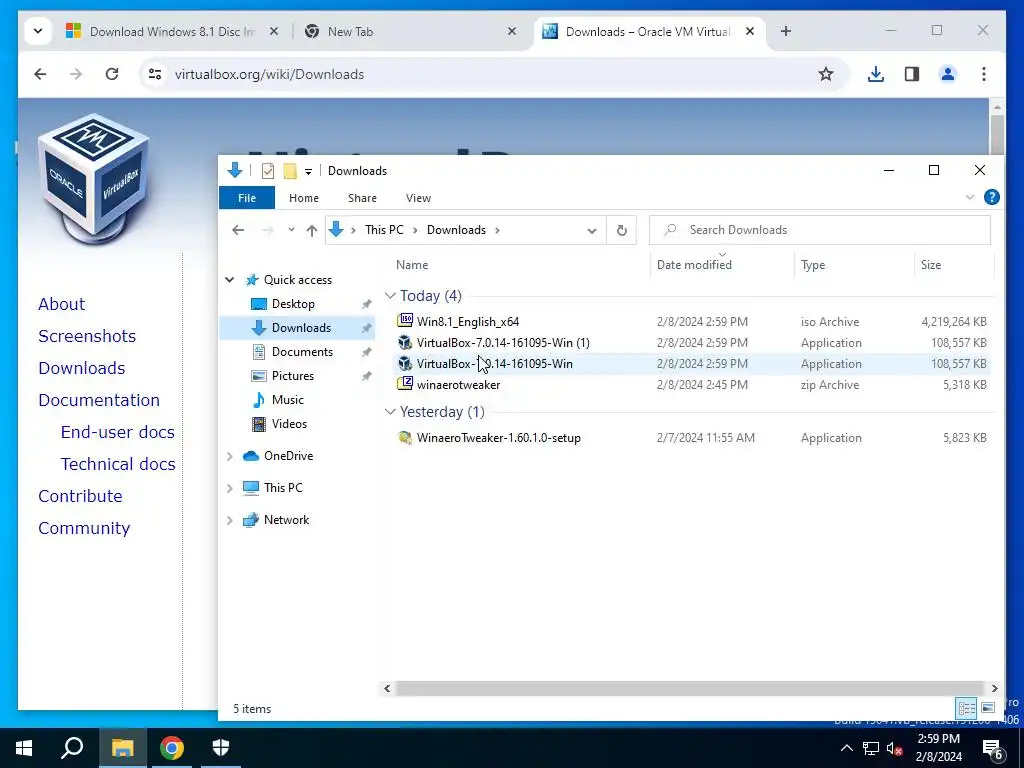Open the Documentation link
The width and height of the screenshot is (1024, 768).
pyautogui.click(x=99, y=400)
